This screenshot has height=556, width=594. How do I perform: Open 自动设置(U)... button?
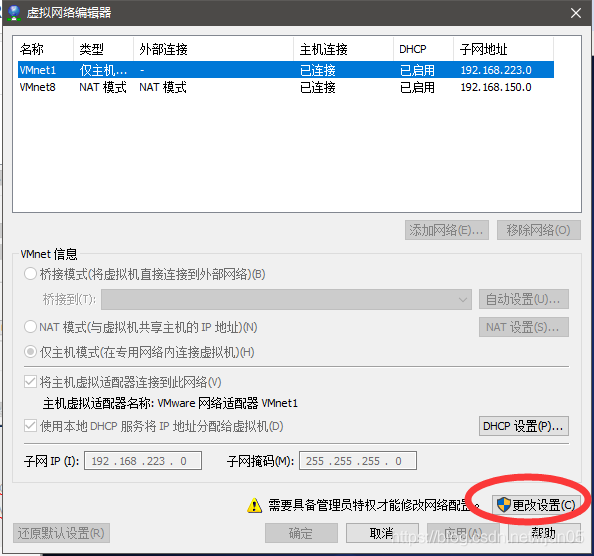click(524, 300)
